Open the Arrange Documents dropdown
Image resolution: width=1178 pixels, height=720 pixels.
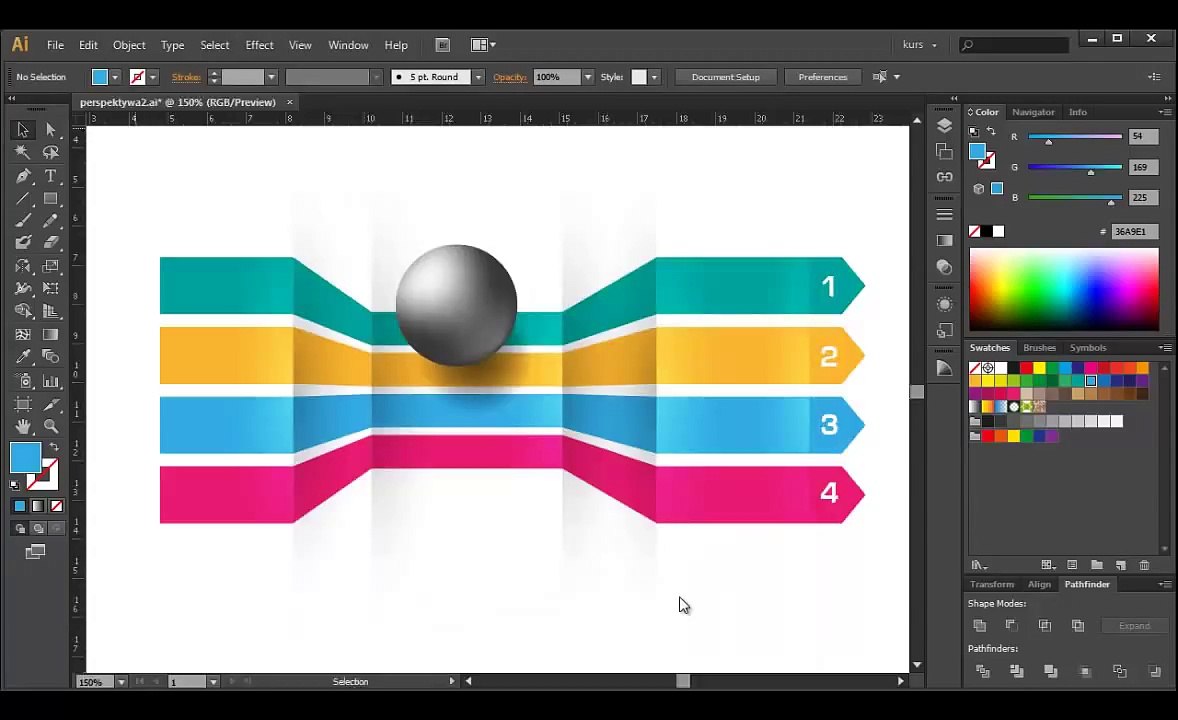pyautogui.click(x=483, y=45)
